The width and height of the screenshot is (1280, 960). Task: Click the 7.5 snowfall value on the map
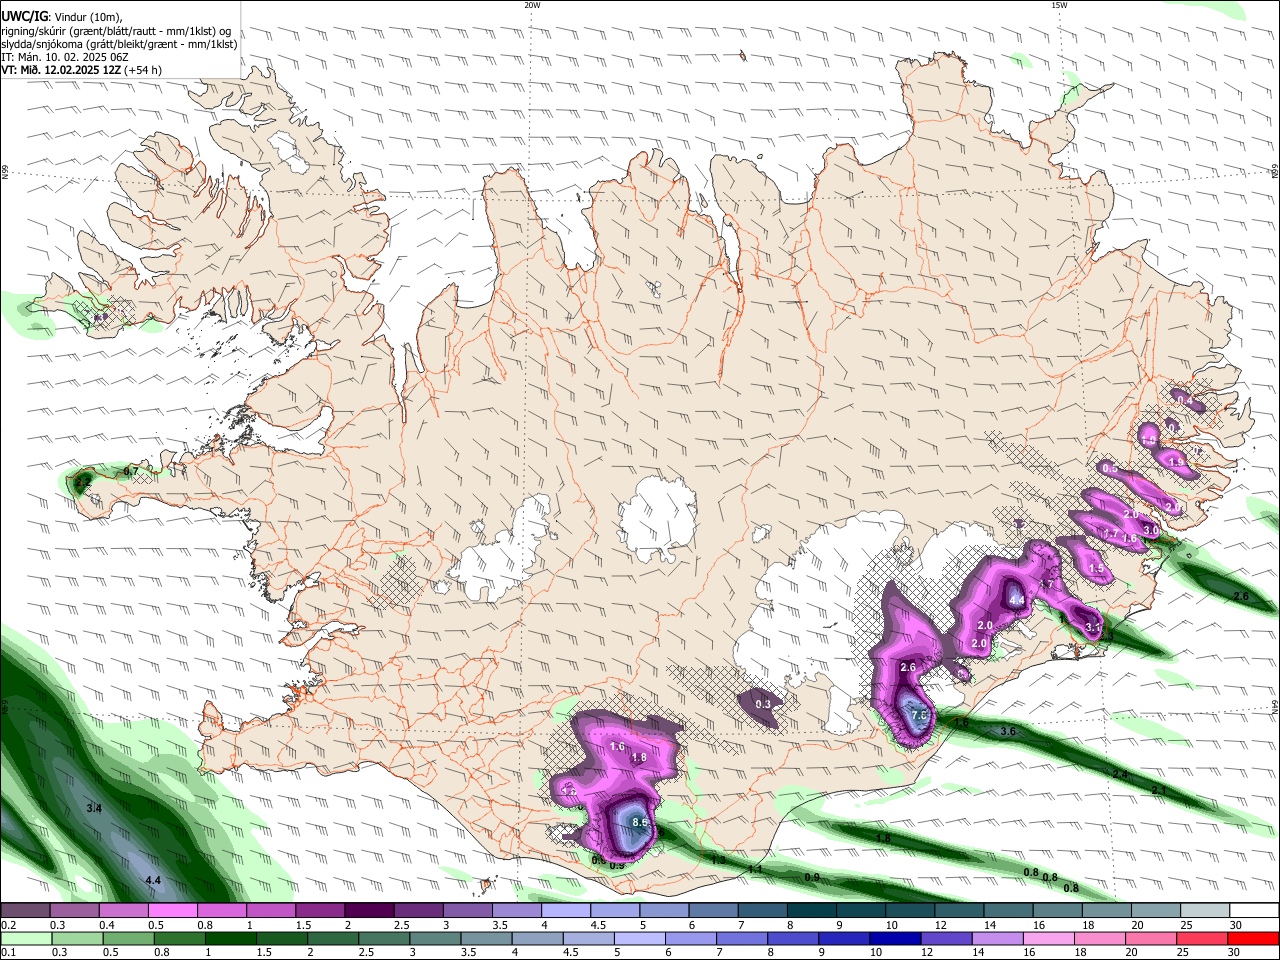pos(920,716)
